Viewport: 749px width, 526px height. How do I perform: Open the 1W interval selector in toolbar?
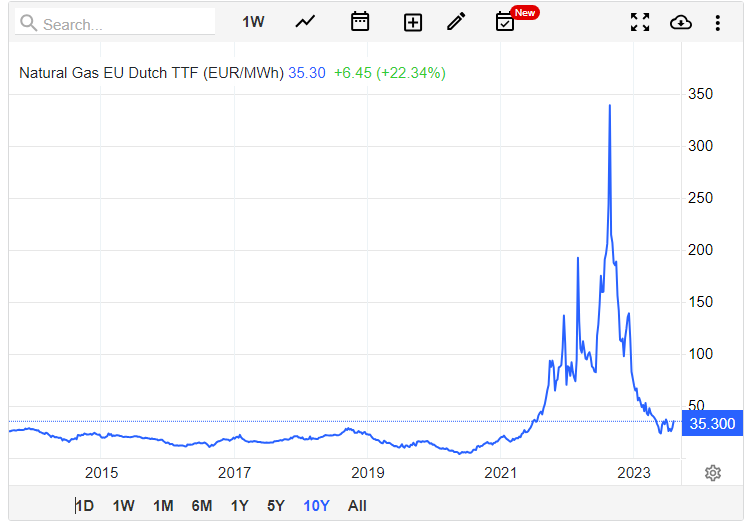tap(253, 22)
